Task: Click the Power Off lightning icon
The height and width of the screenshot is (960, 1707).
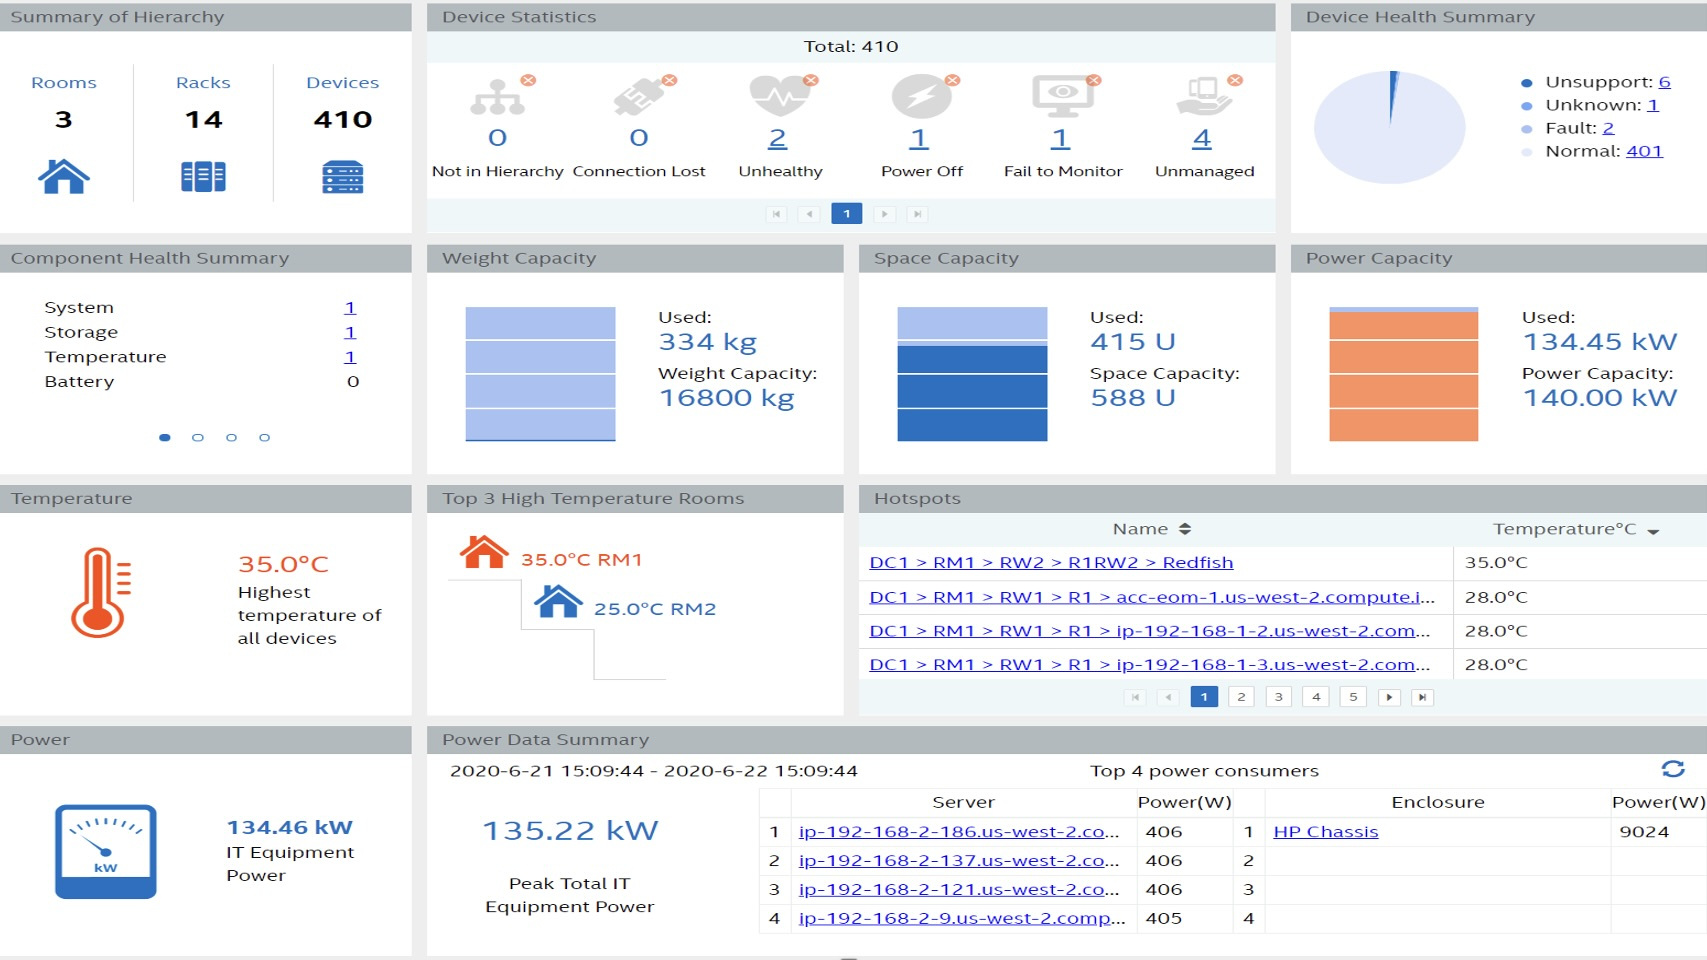Action: coord(921,97)
